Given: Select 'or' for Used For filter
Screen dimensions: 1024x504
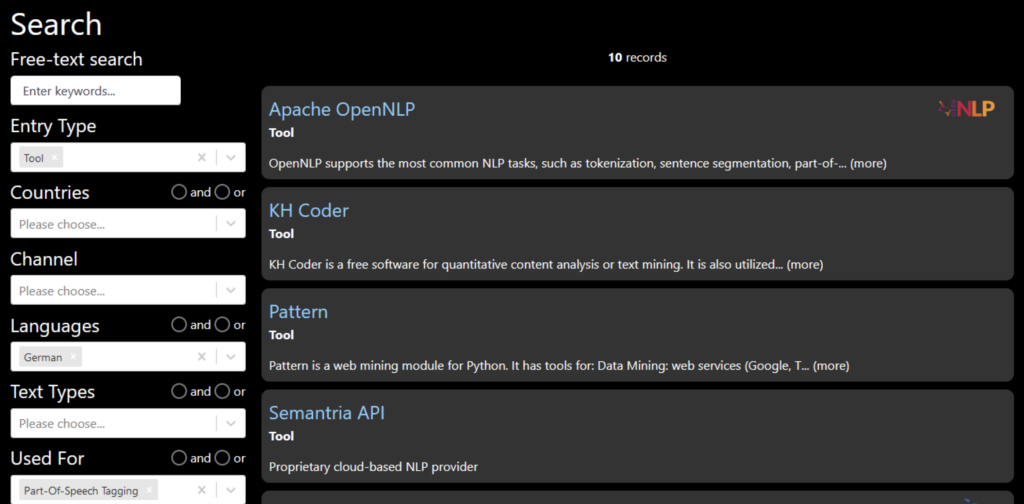Looking at the screenshot, I should (222, 458).
